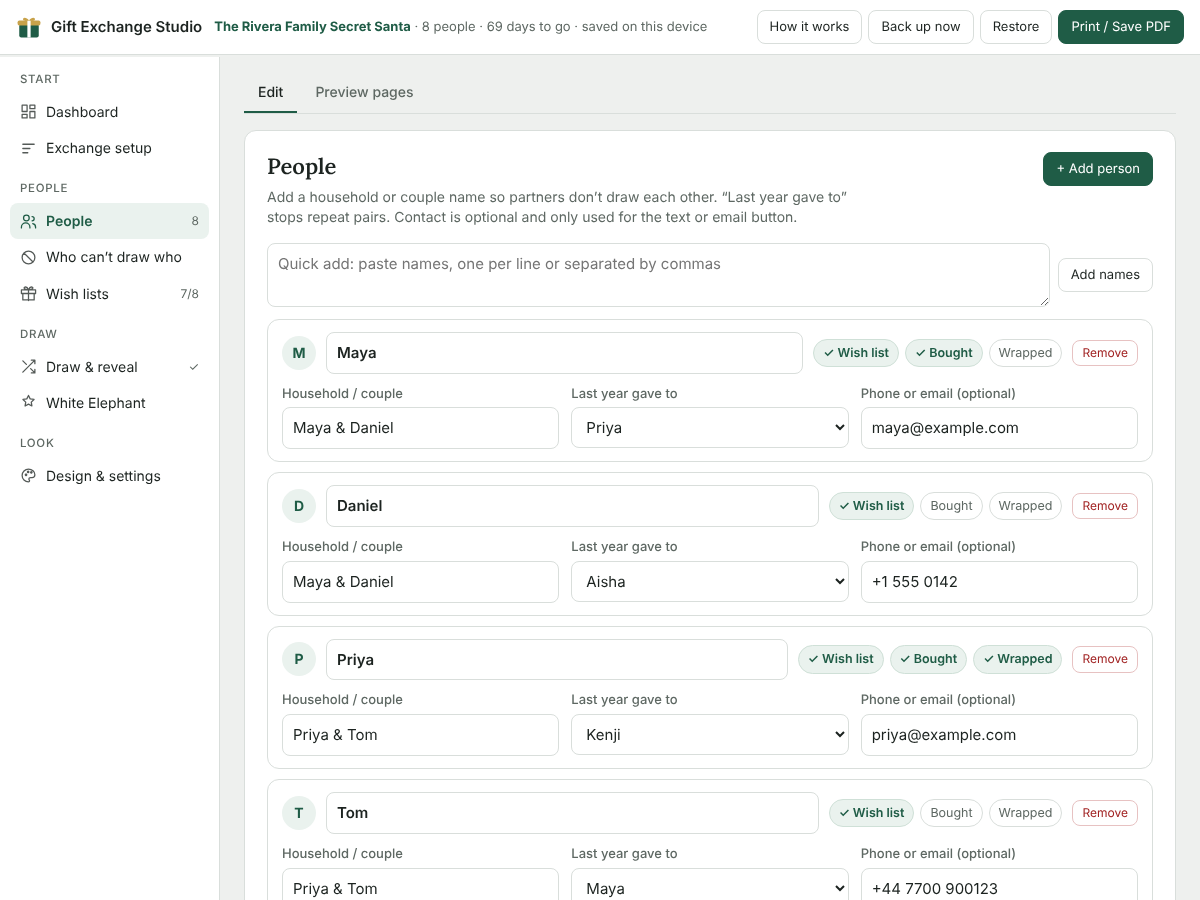Click the Wish lists gift icon
Screen dimensions: 1200x900
coord(28,294)
